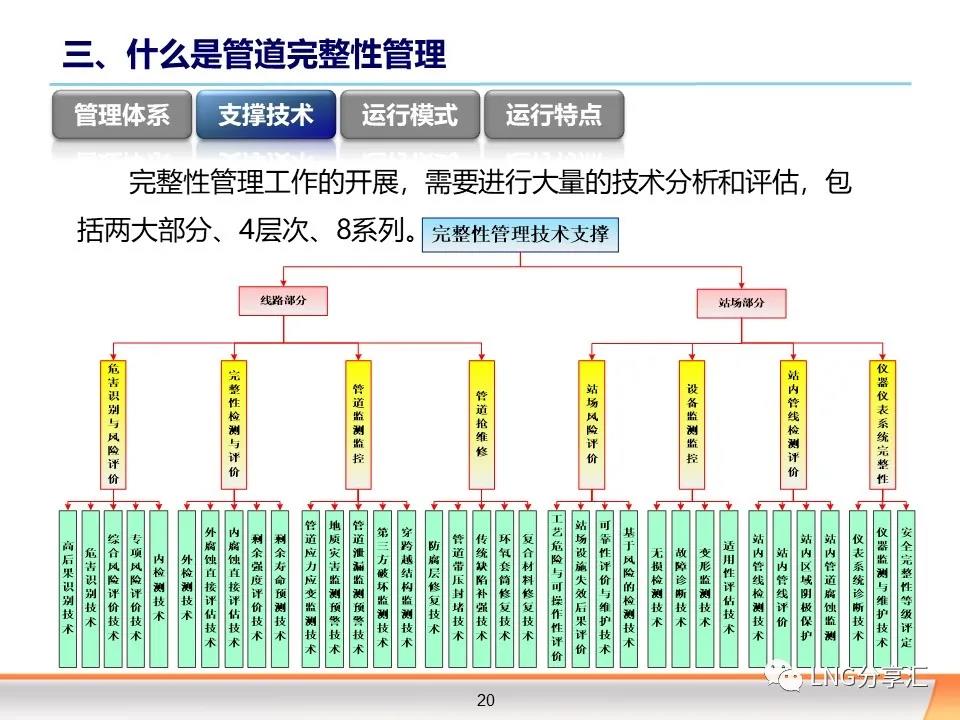Click green box 内腐蚀直接评估技术
Viewport: 960px width, 720px height.
(233, 589)
